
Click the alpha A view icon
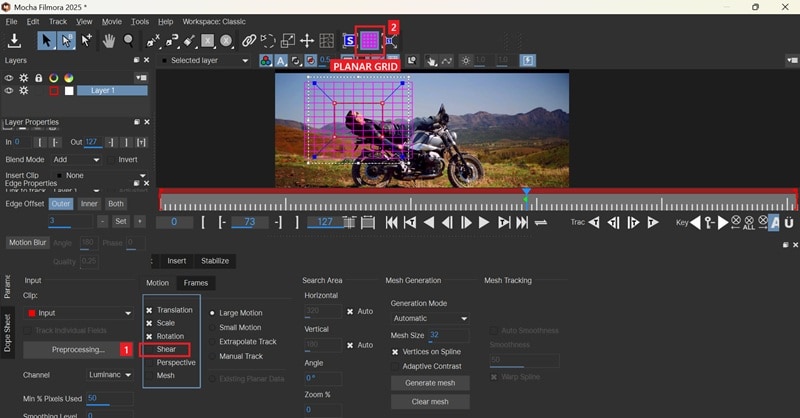pyautogui.click(x=281, y=61)
